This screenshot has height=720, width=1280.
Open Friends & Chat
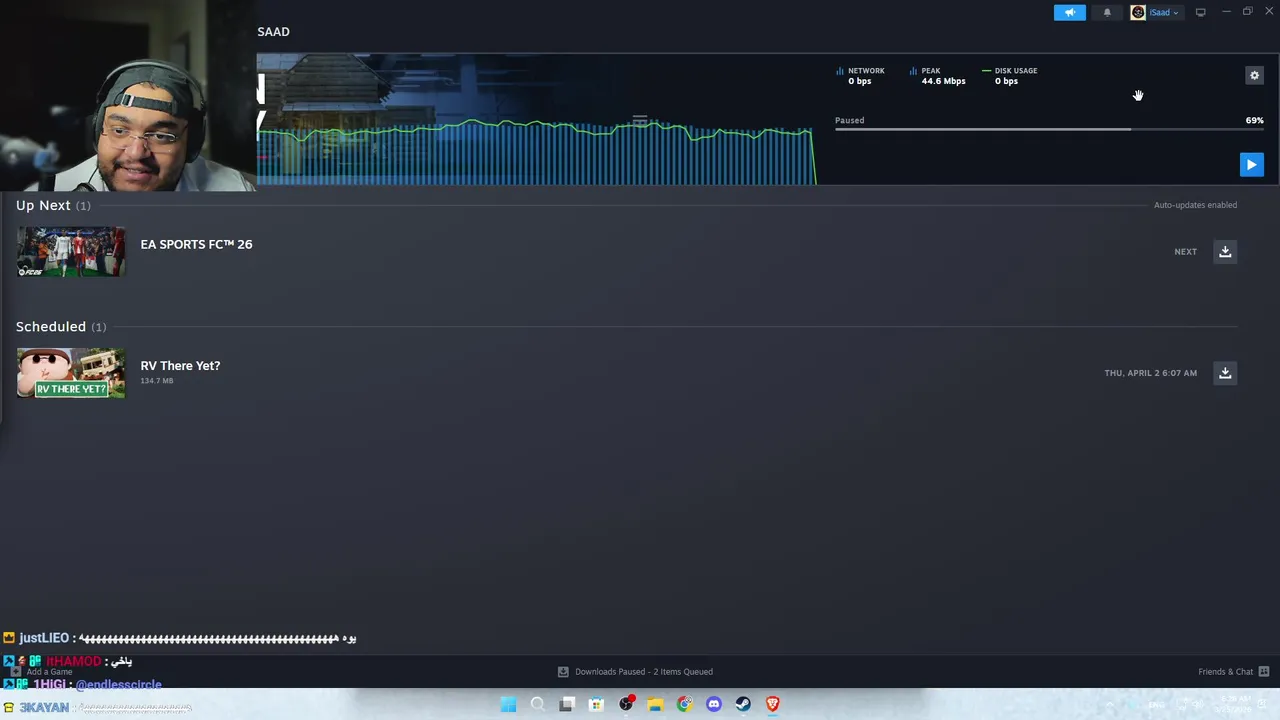[x=1225, y=671]
